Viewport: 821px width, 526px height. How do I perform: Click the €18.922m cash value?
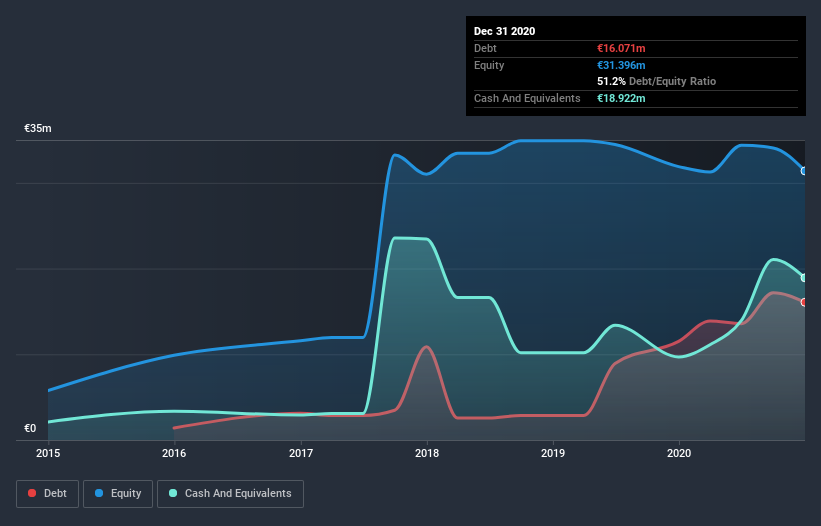tap(621, 98)
